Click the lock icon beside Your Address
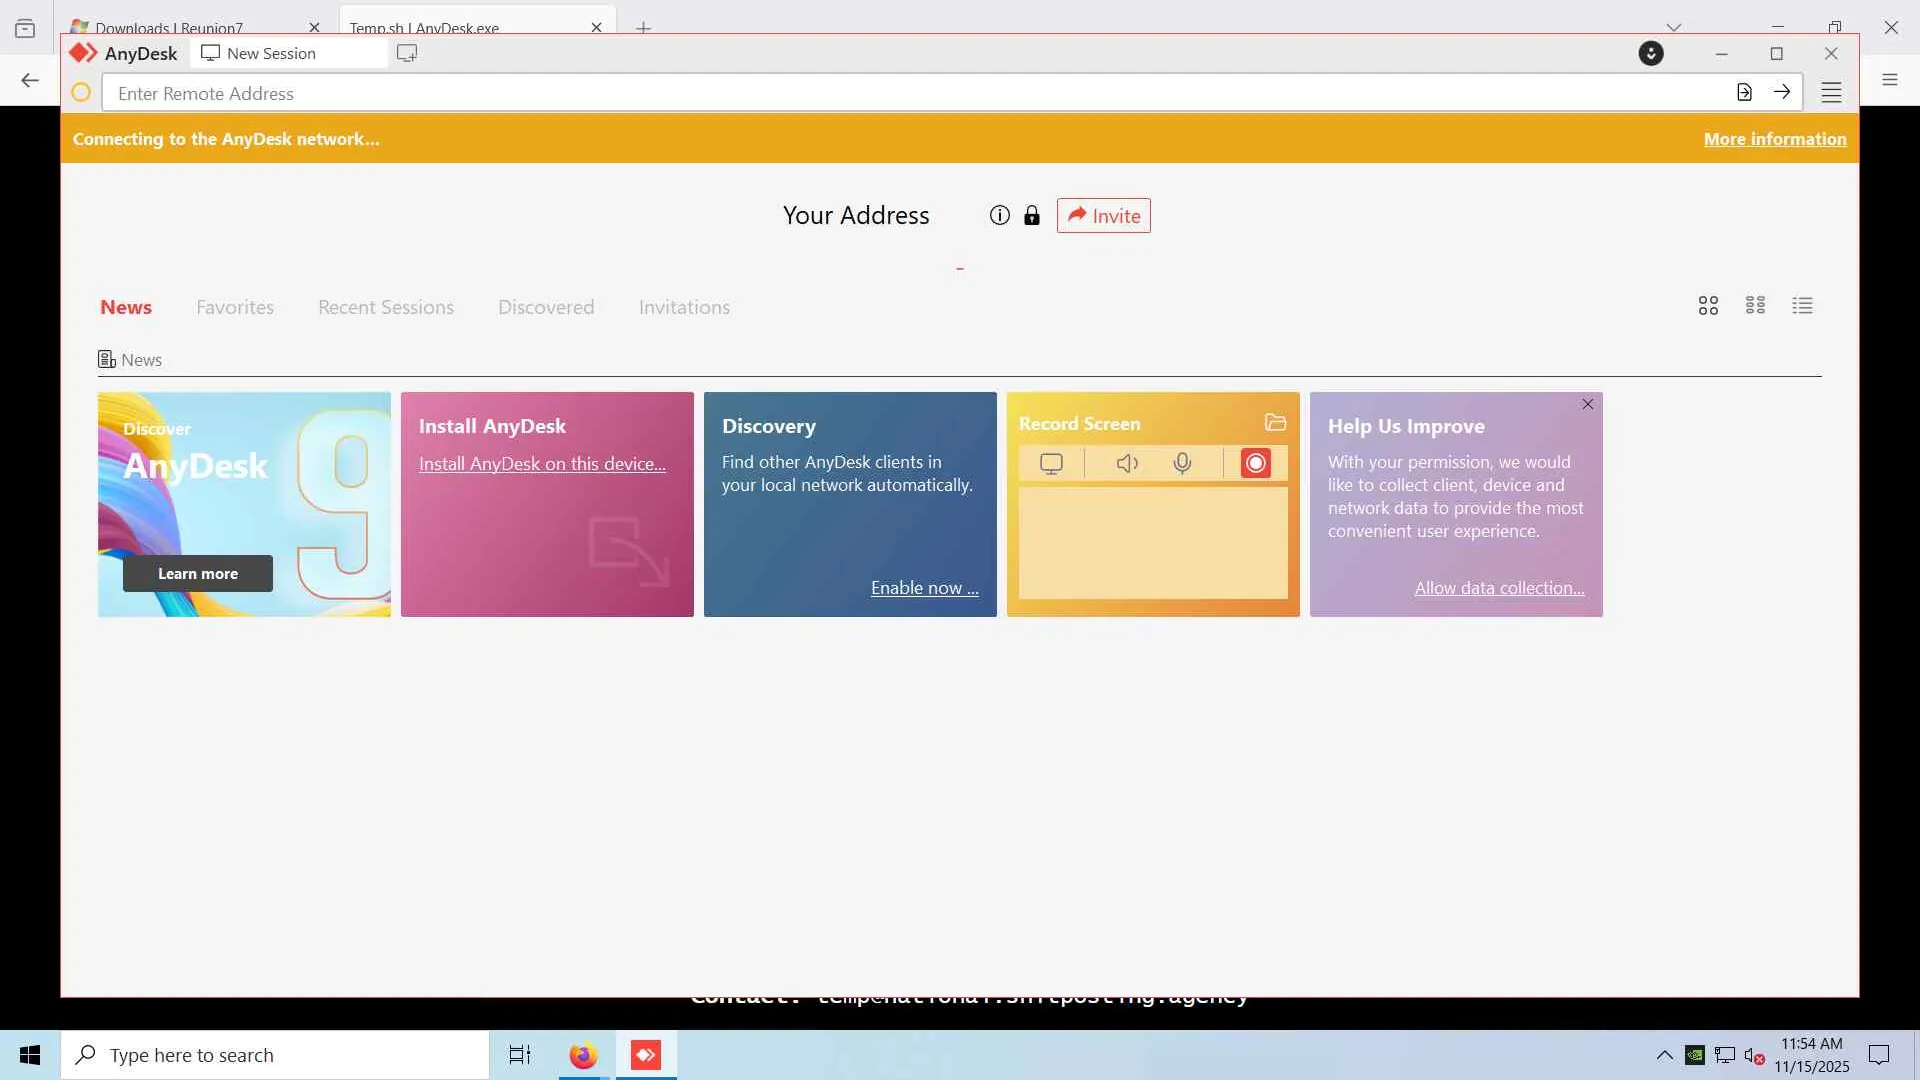 coord(1031,215)
